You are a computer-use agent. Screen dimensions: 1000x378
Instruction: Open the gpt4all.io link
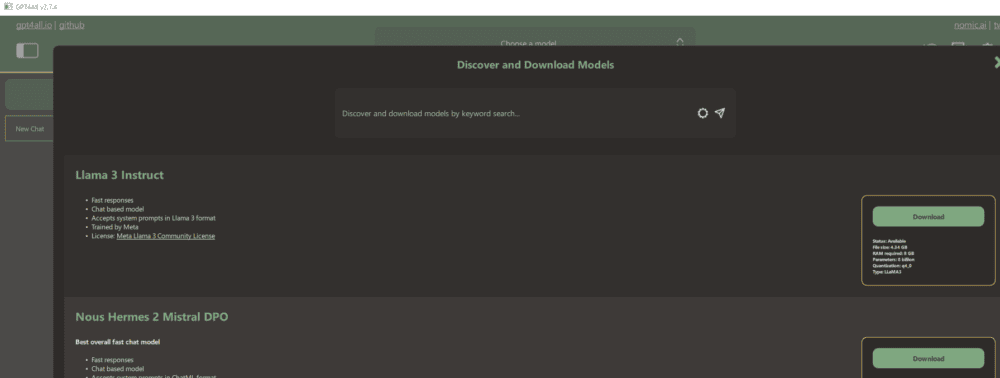point(34,25)
